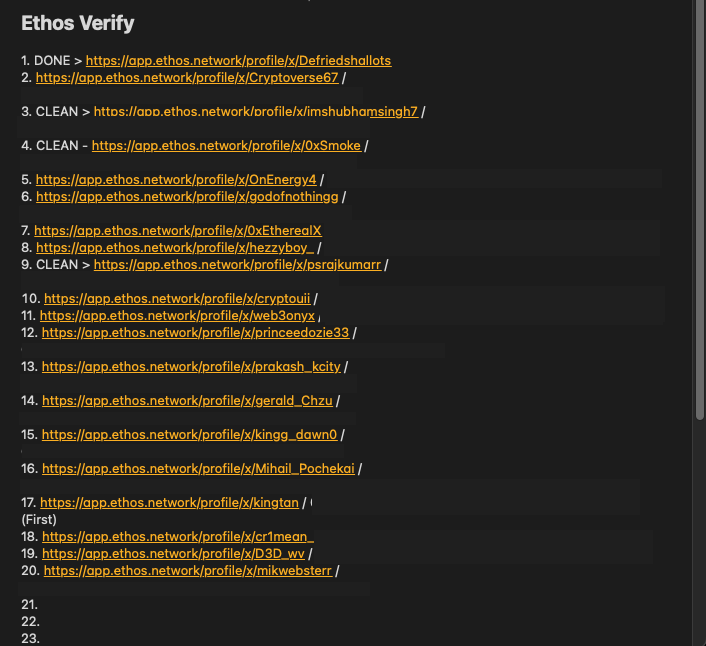Open the web3onyx profile link
Image resolution: width=706 pixels, height=646 pixels.
click(177, 316)
